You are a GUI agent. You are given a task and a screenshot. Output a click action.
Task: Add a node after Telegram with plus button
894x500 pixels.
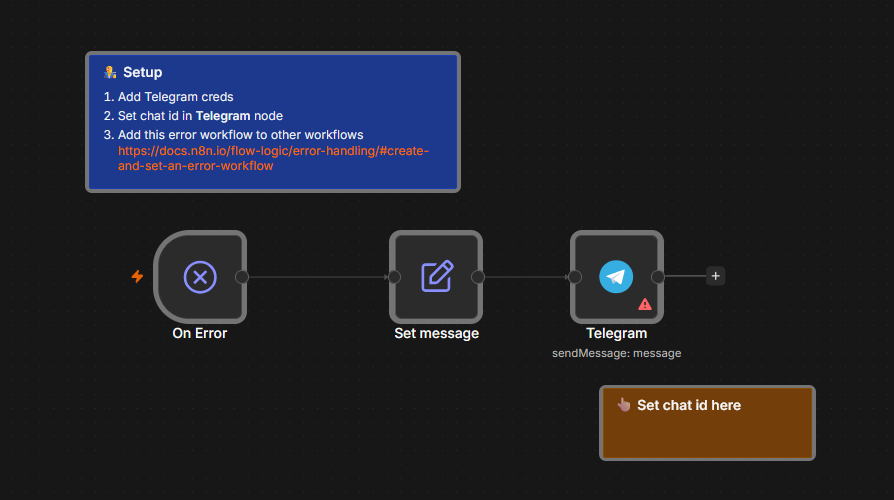coord(716,276)
